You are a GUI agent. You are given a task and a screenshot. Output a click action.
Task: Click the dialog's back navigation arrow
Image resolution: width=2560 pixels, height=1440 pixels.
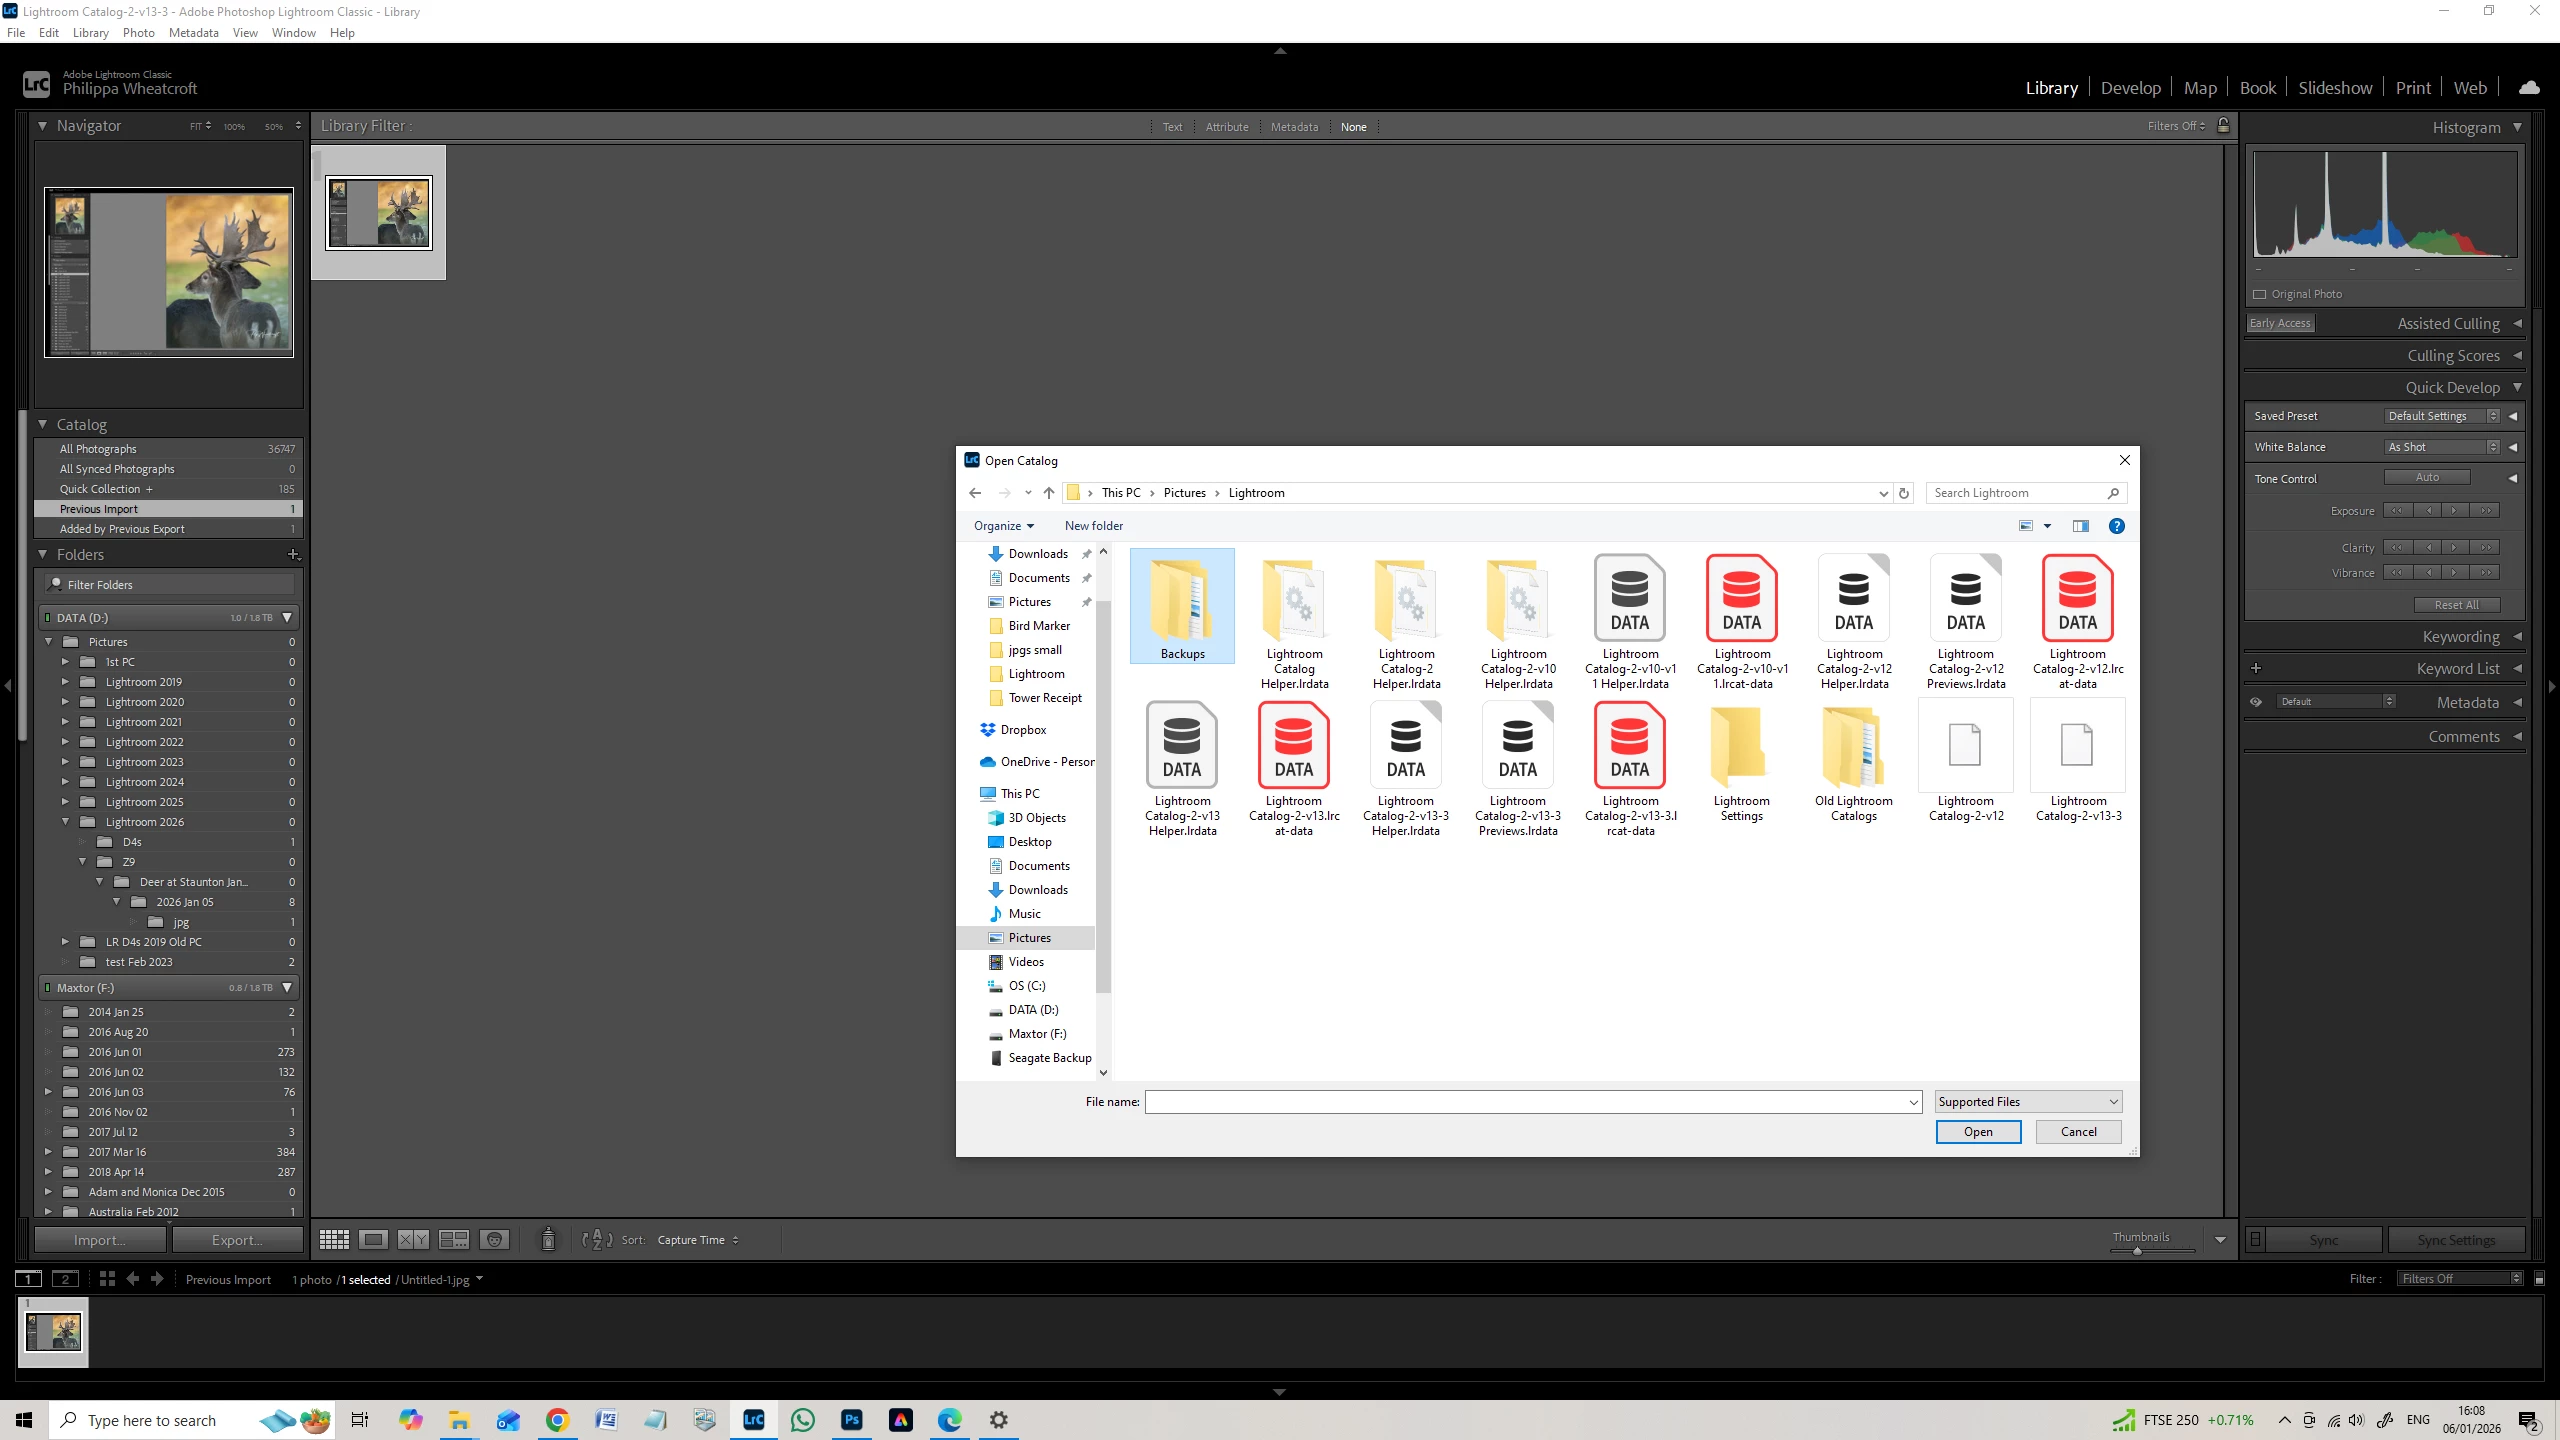click(x=976, y=493)
